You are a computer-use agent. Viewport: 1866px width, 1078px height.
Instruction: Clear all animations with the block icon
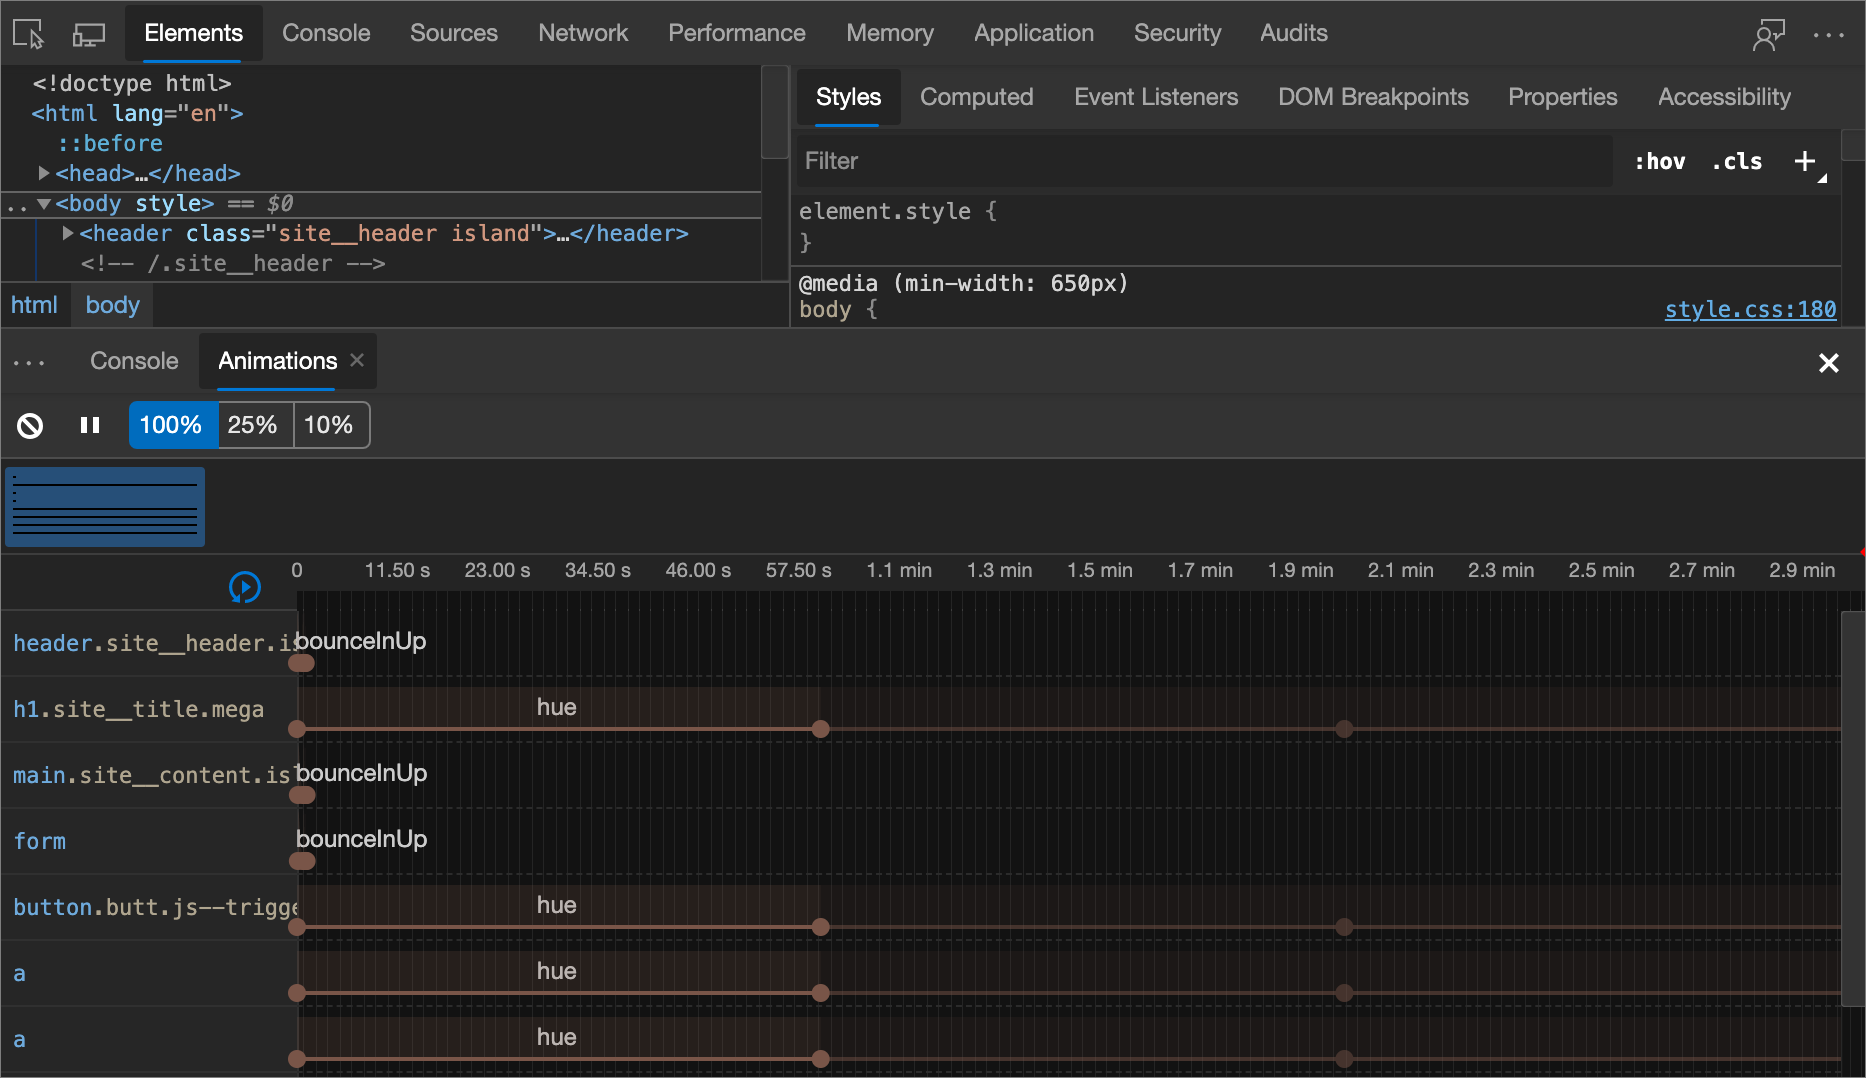tap(29, 425)
